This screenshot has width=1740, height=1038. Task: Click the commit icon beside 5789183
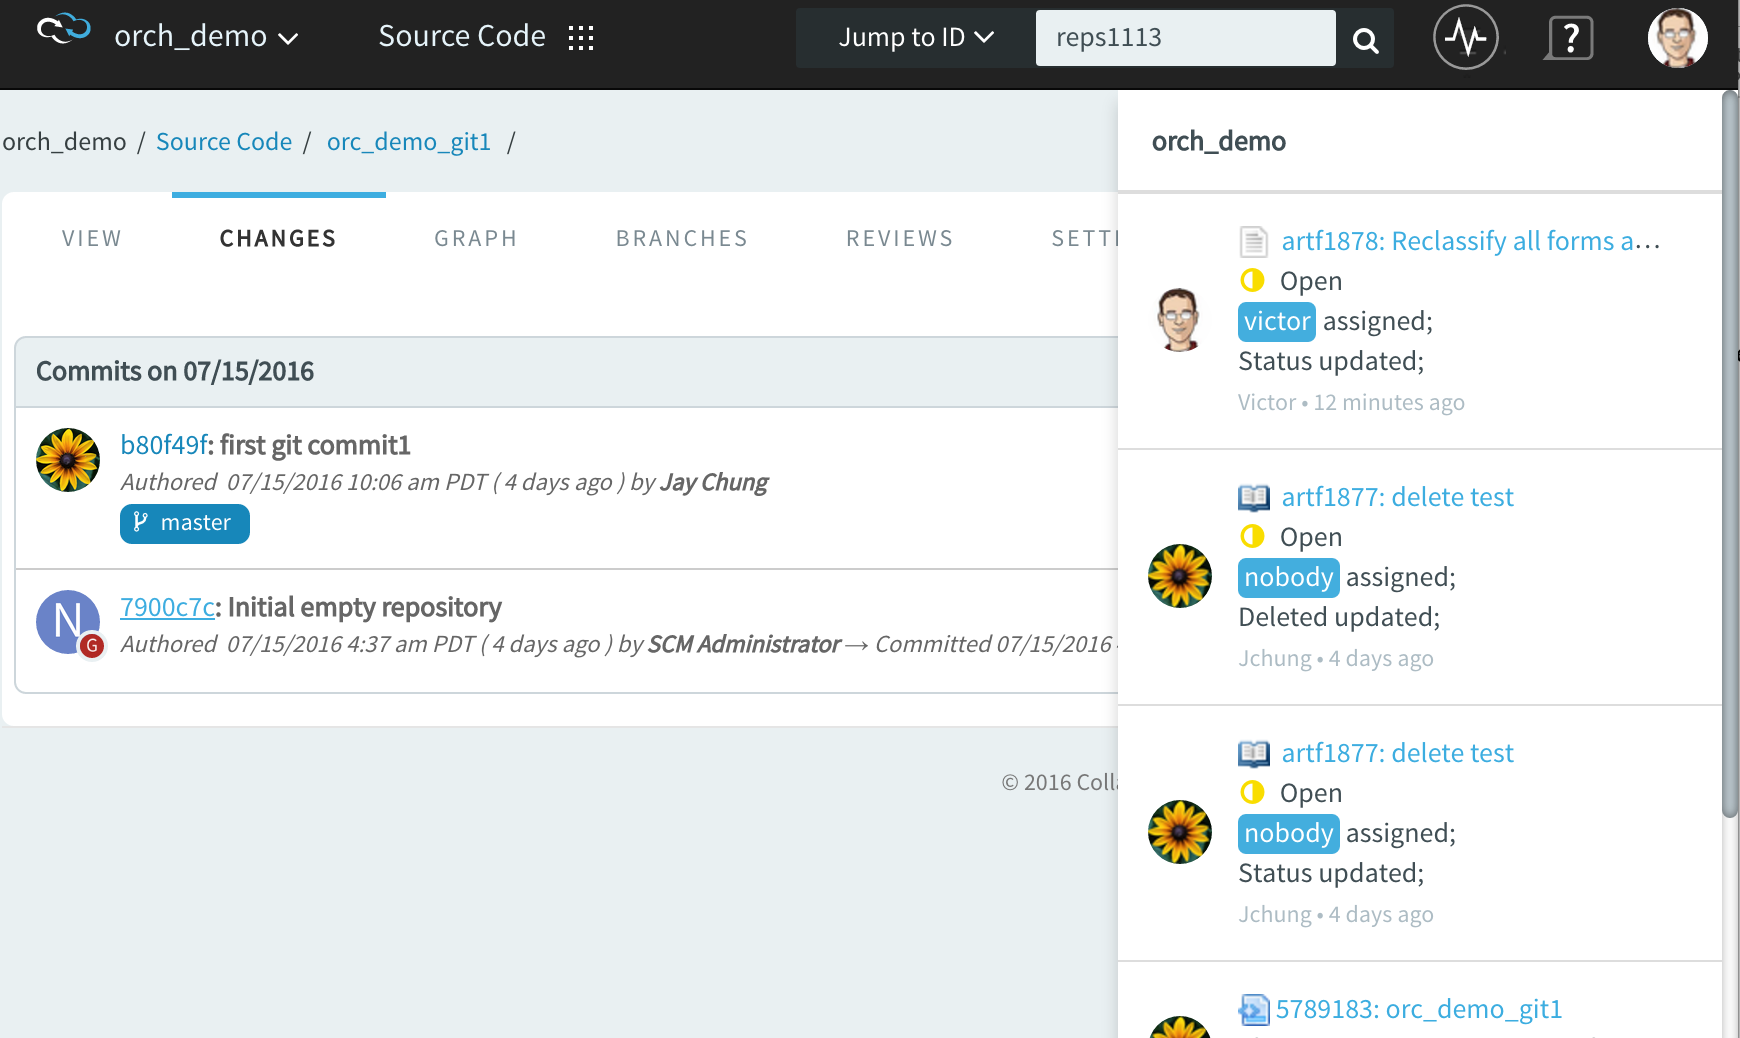pos(1254,1009)
